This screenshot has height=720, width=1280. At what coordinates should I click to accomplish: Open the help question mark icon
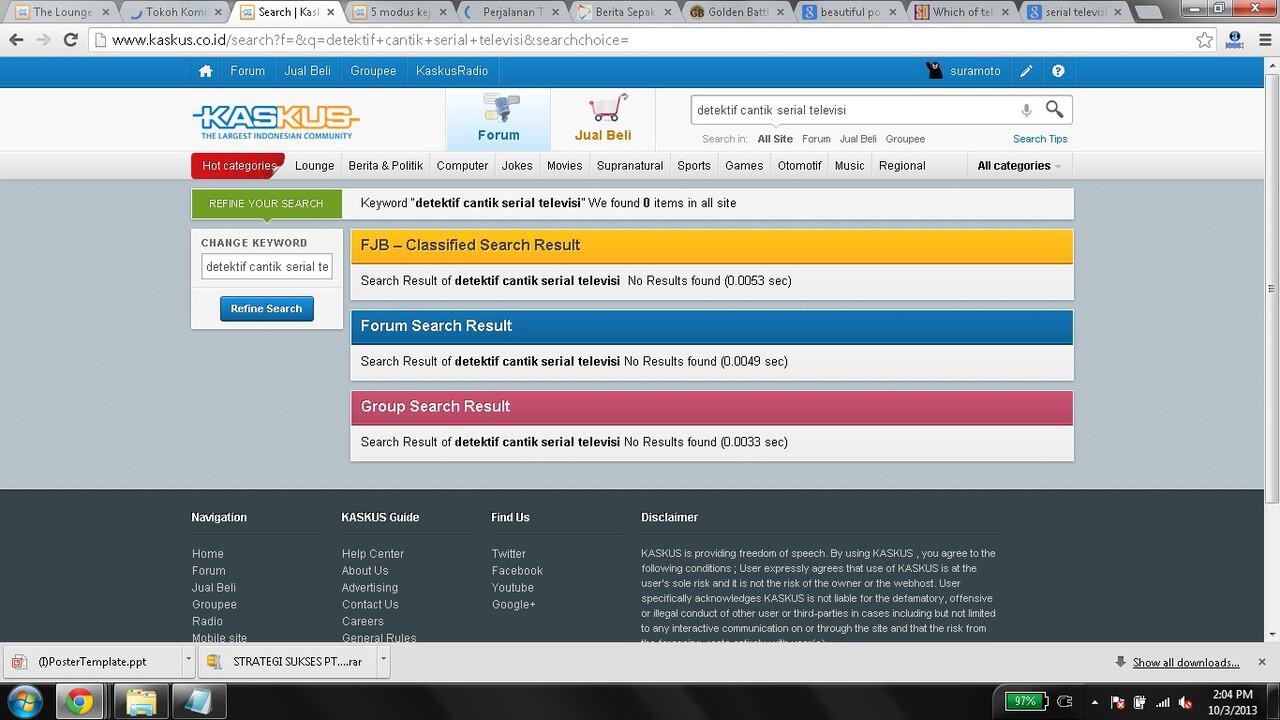(x=1058, y=71)
